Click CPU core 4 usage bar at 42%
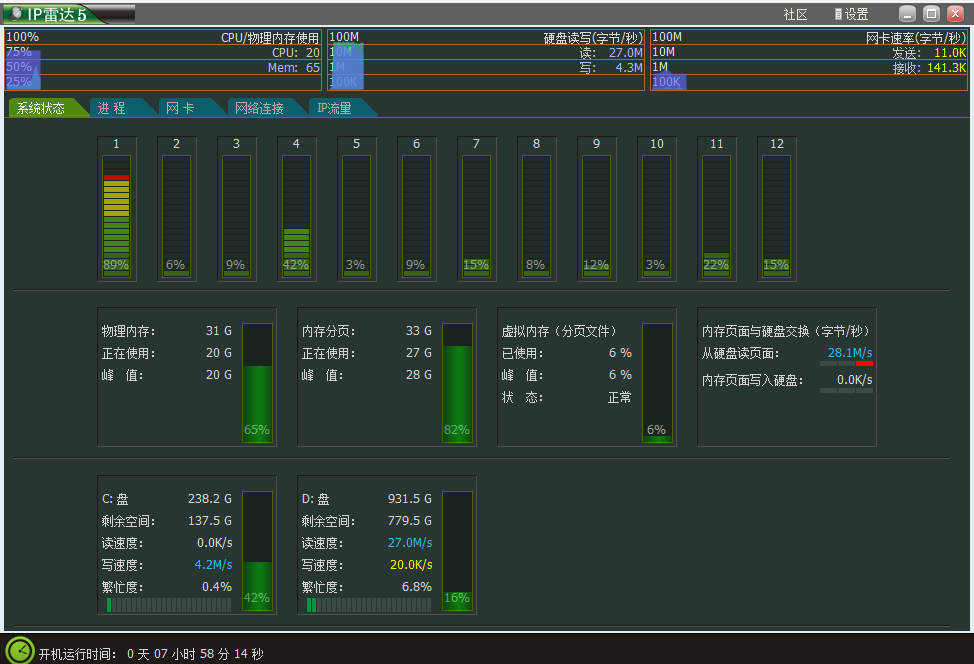The width and height of the screenshot is (974, 664). pyautogui.click(x=296, y=216)
